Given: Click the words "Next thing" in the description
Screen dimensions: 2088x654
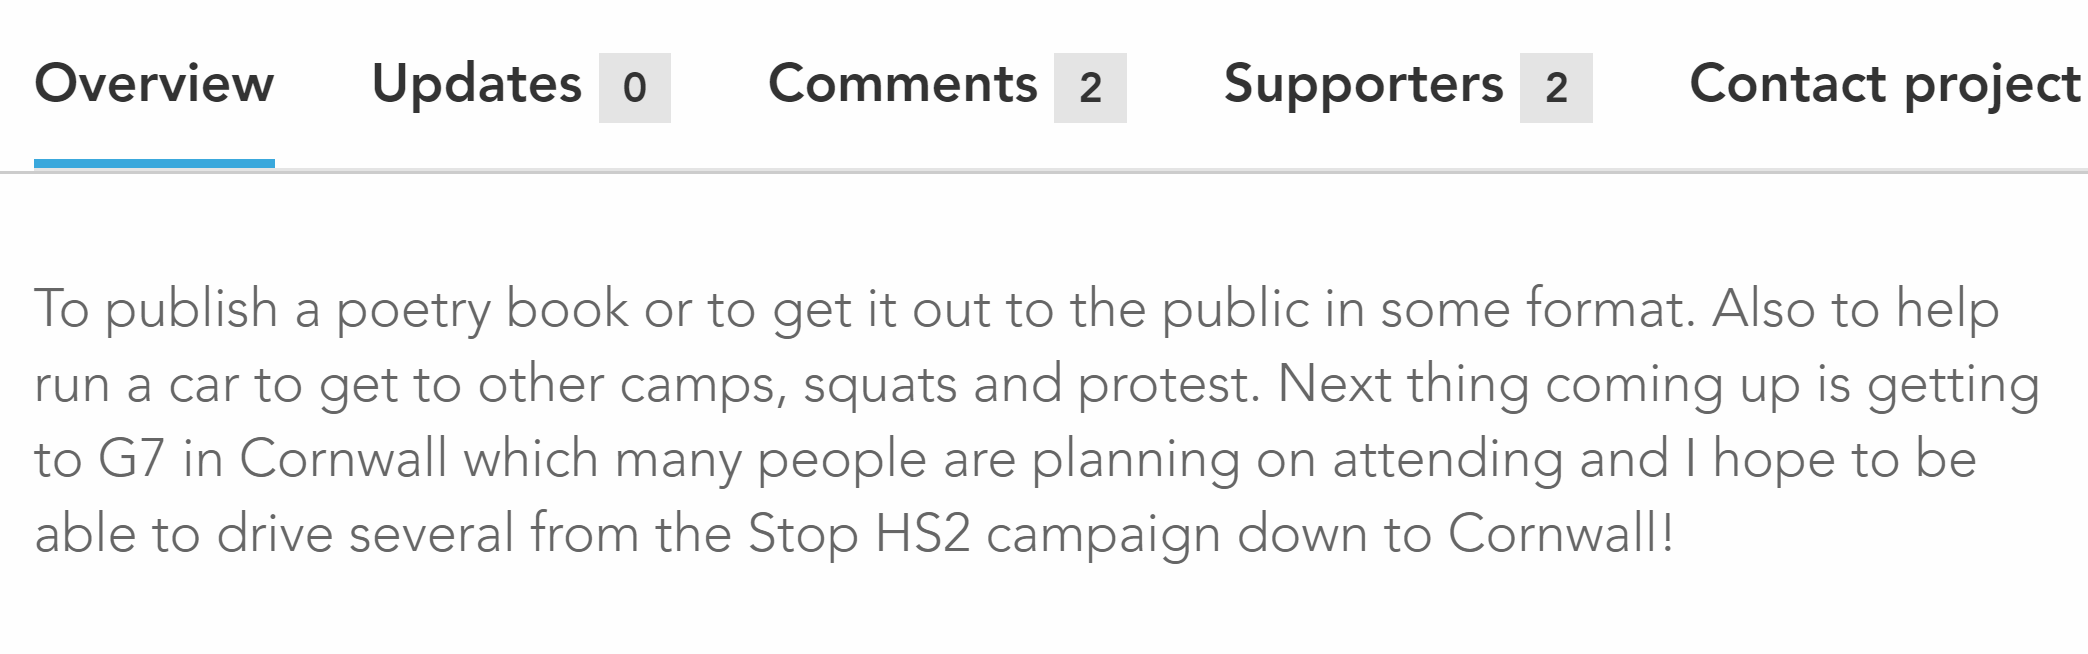Looking at the screenshot, I should (x=1403, y=385).
